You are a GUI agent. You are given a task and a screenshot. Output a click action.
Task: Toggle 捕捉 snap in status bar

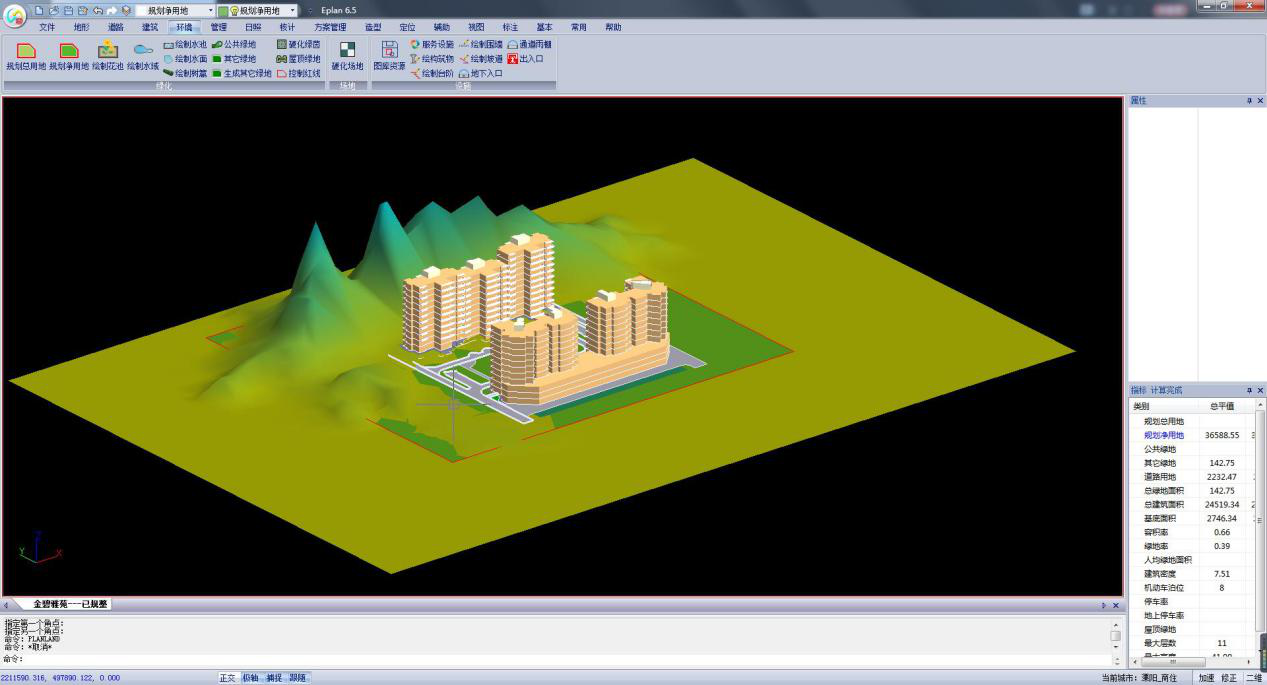point(274,678)
